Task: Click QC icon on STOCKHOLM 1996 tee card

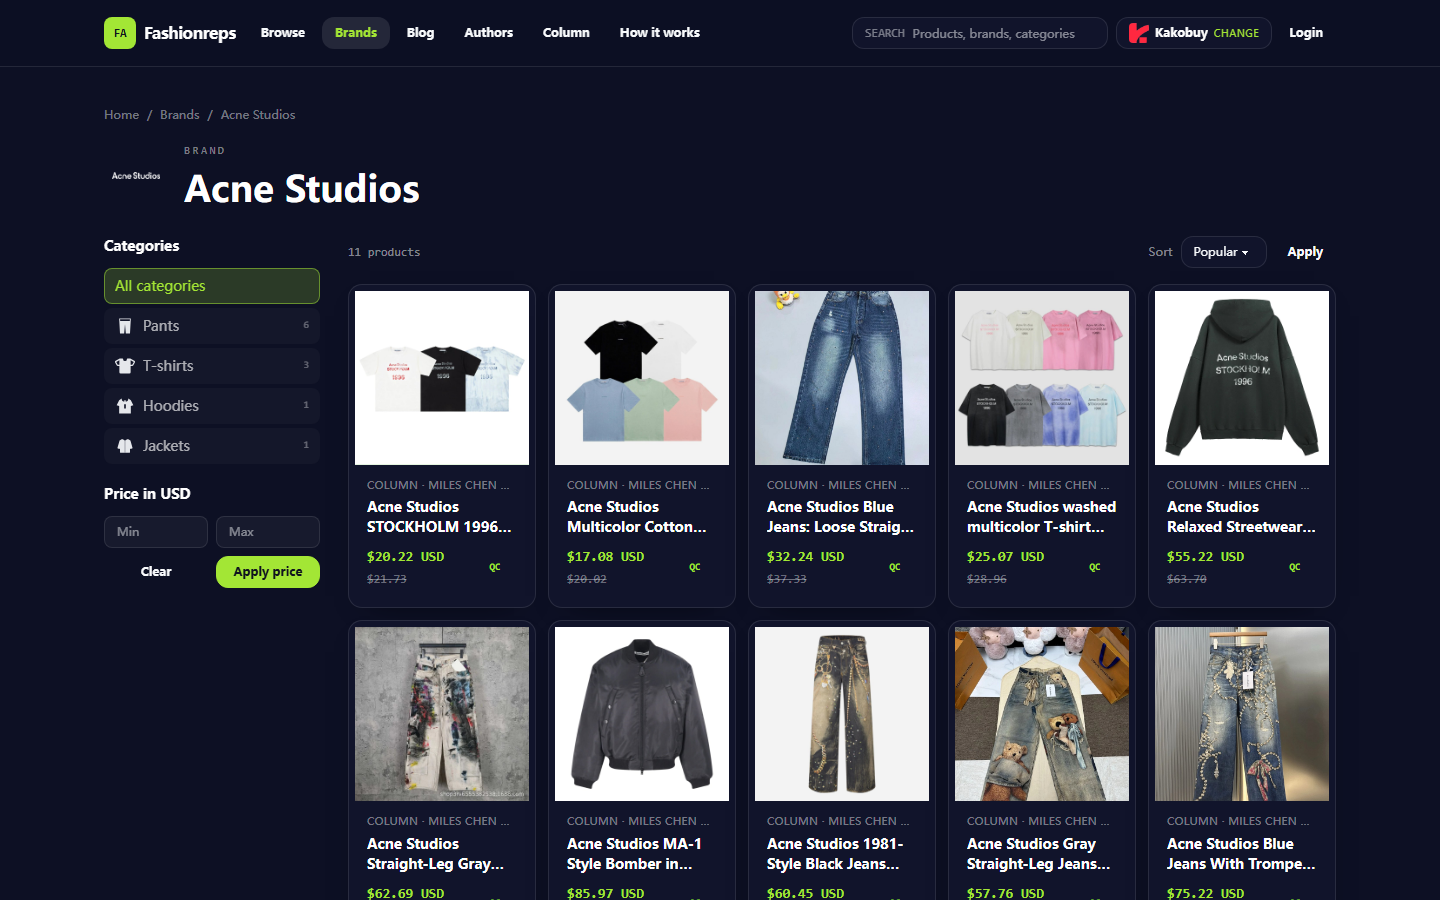Action: pos(495,567)
